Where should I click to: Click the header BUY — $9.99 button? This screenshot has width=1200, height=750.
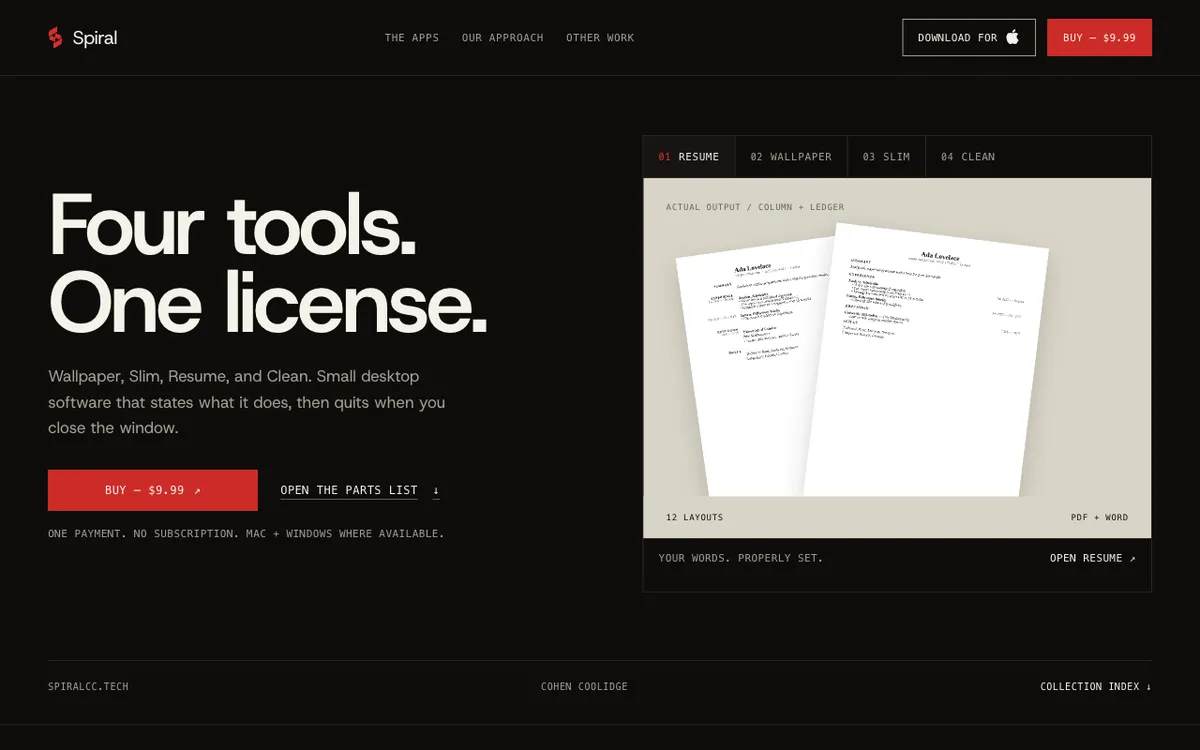click(1099, 37)
